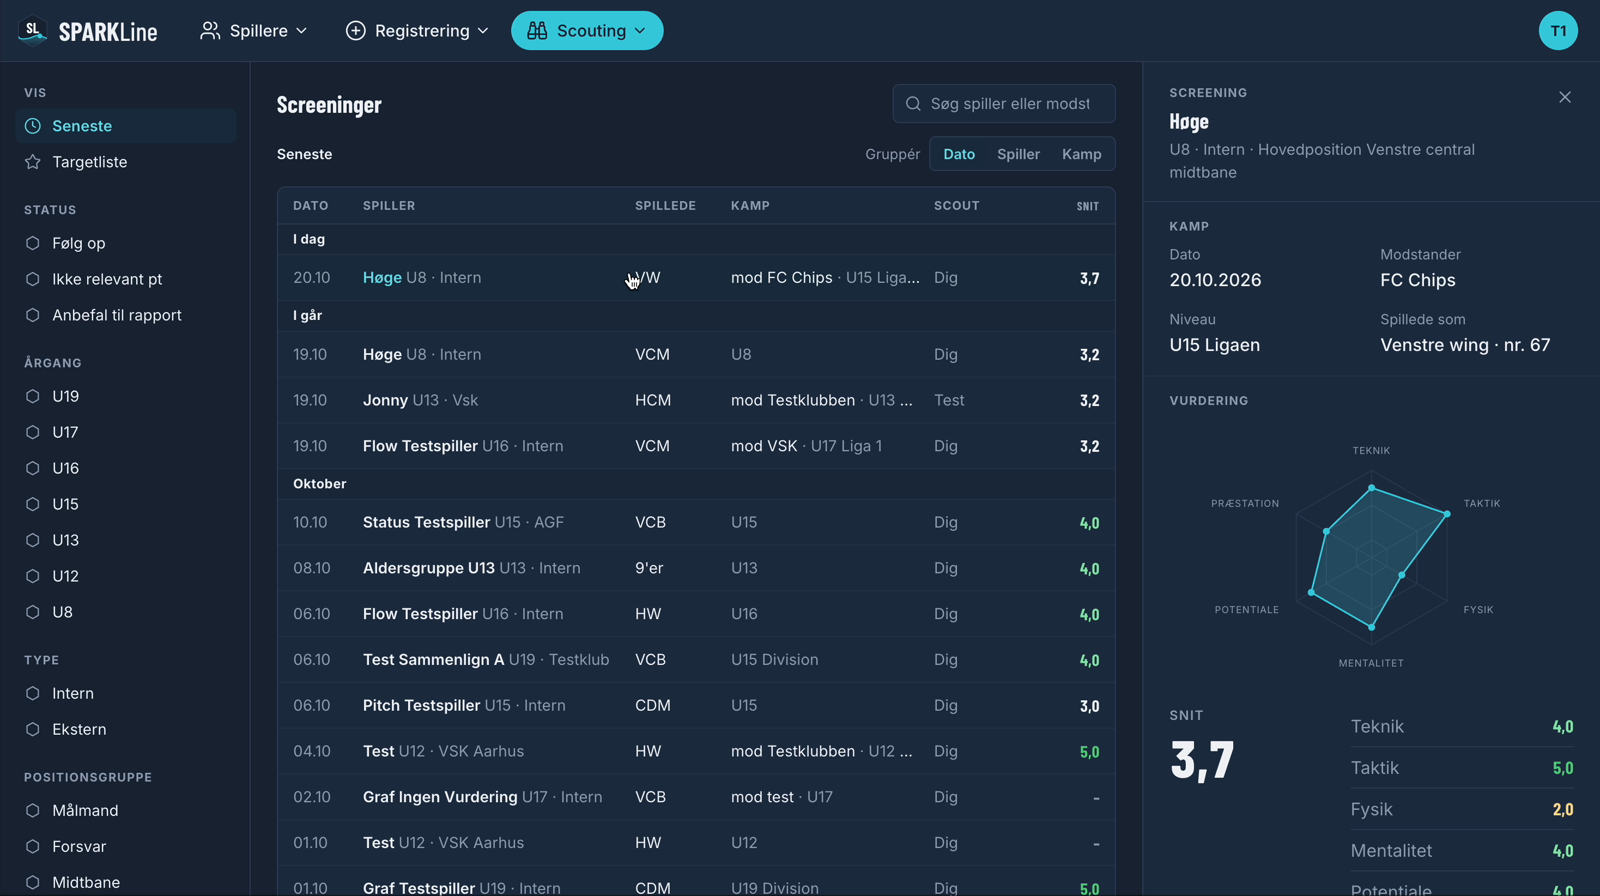Open the Aldersgruppe U13 screening row
The width and height of the screenshot is (1600, 896).
696,568
